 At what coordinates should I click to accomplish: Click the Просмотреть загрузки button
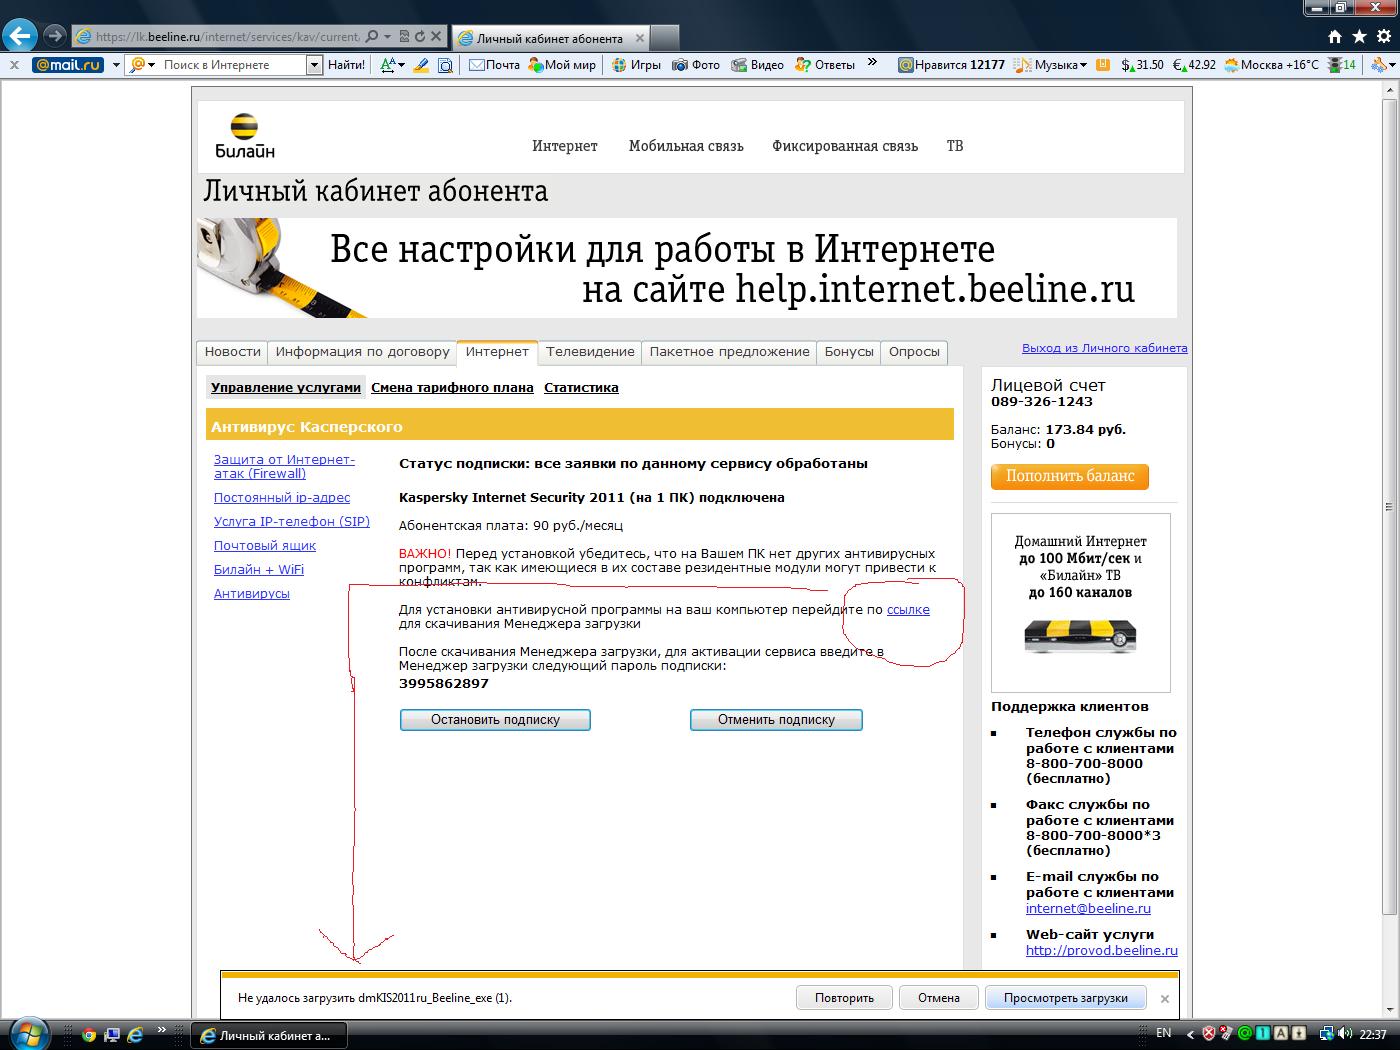1066,998
